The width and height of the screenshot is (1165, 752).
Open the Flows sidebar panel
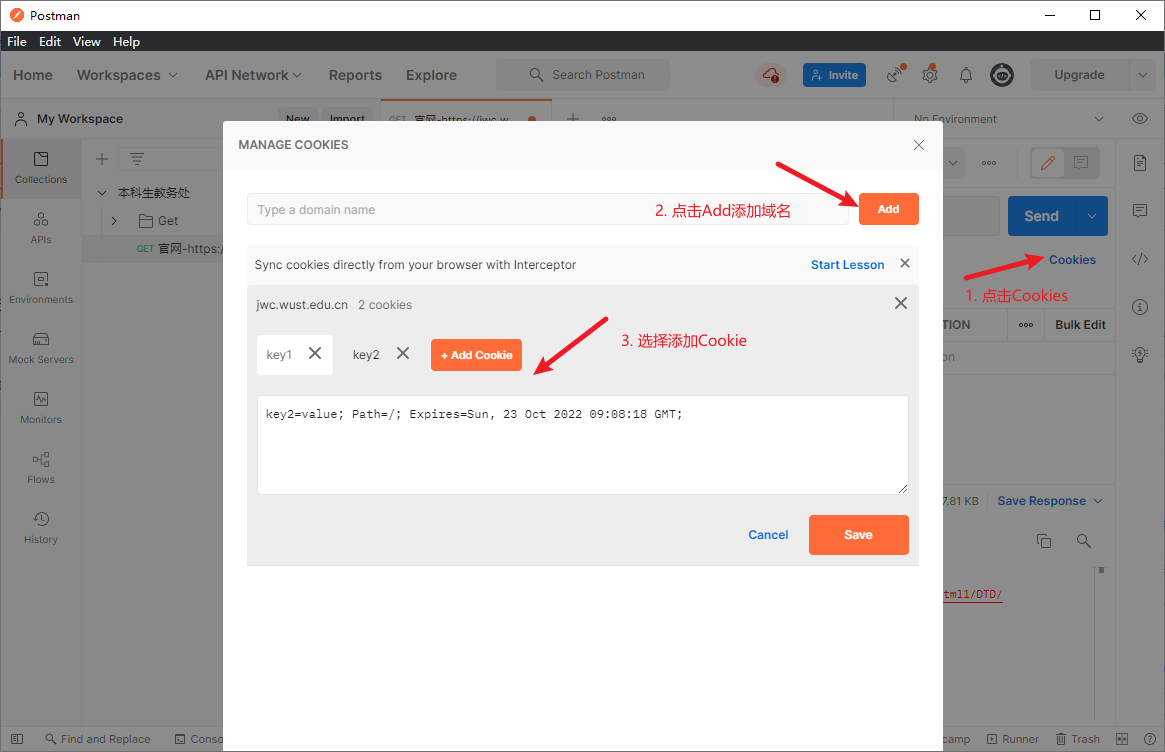click(x=41, y=469)
